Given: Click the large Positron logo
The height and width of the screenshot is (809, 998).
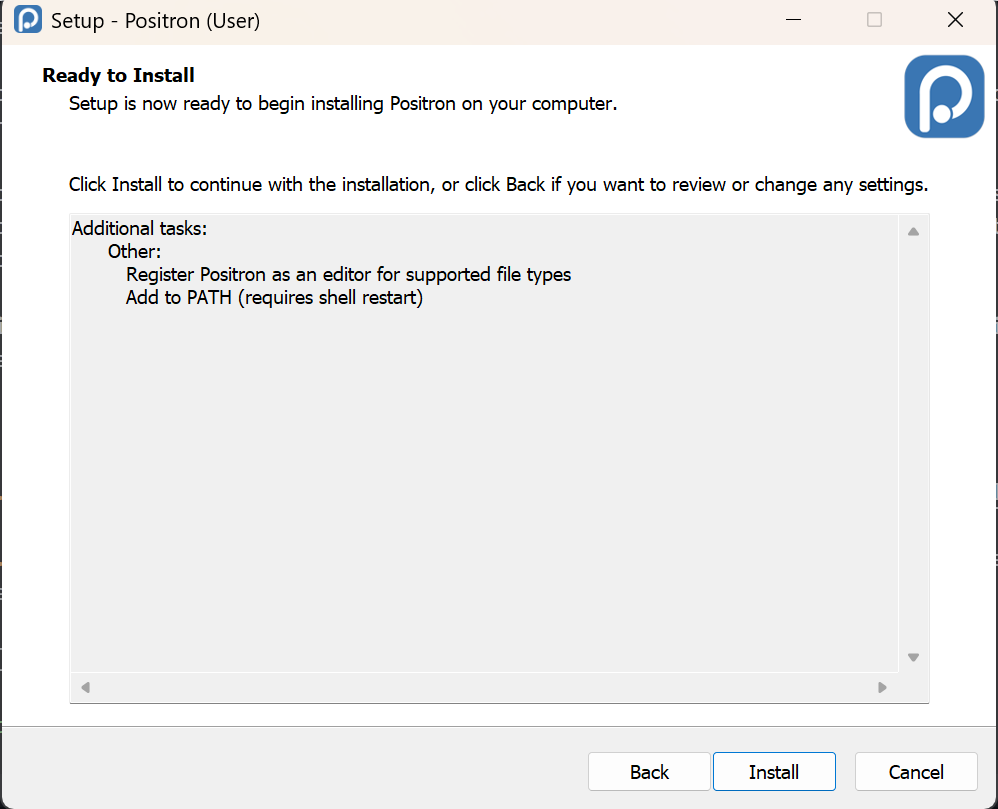Looking at the screenshot, I should click(943, 96).
